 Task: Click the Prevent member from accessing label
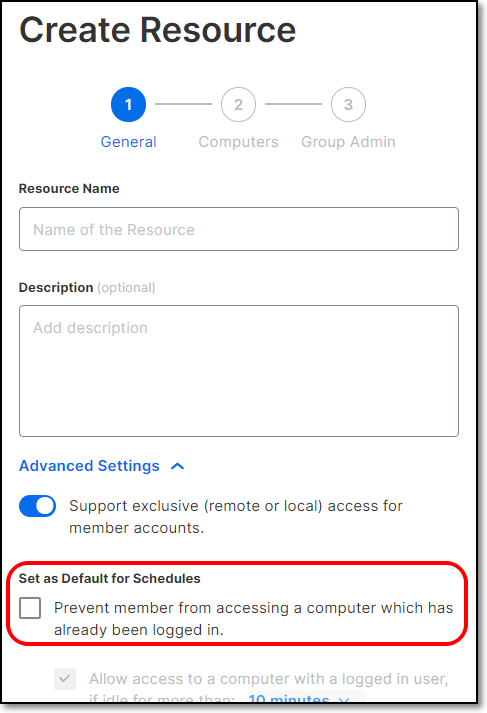254,619
